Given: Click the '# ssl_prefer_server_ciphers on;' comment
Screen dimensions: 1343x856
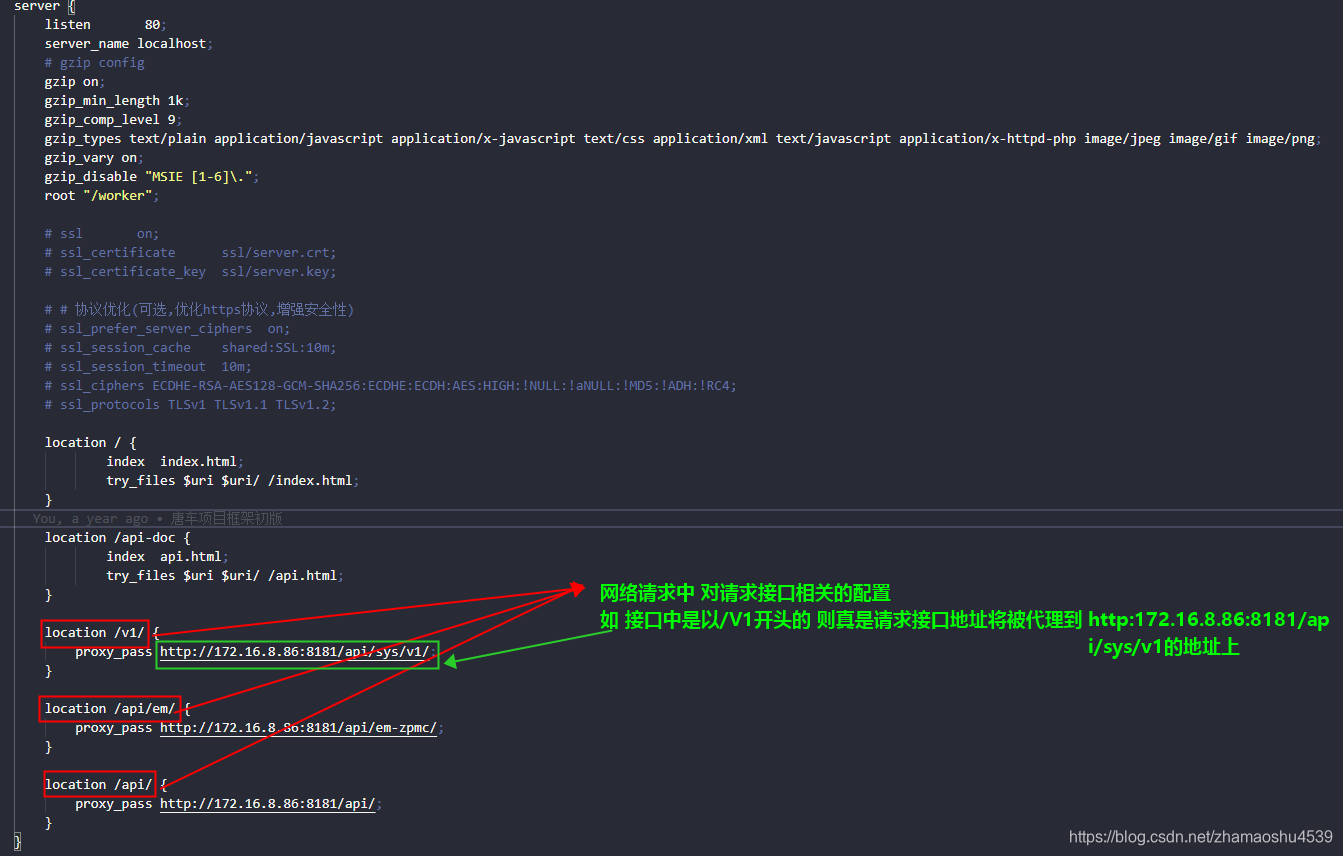Looking at the screenshot, I should point(167,328).
